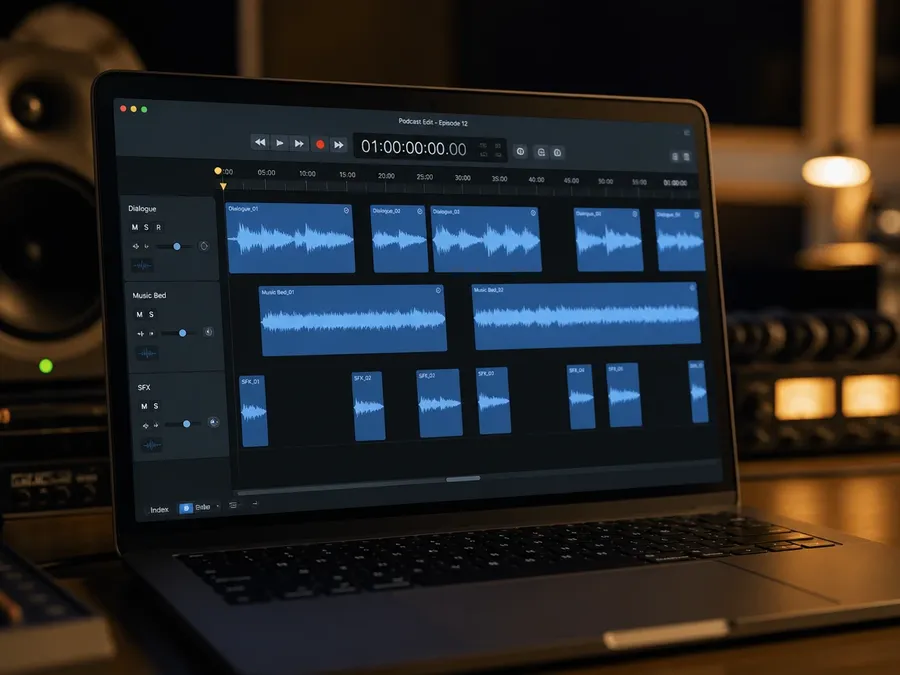Select the Music Bed_02 clip
Viewport: 900px width, 675px height.
[586, 316]
